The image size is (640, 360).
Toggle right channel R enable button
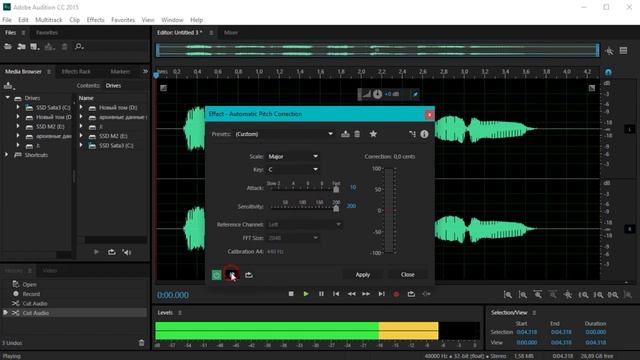pyautogui.click(x=629, y=229)
